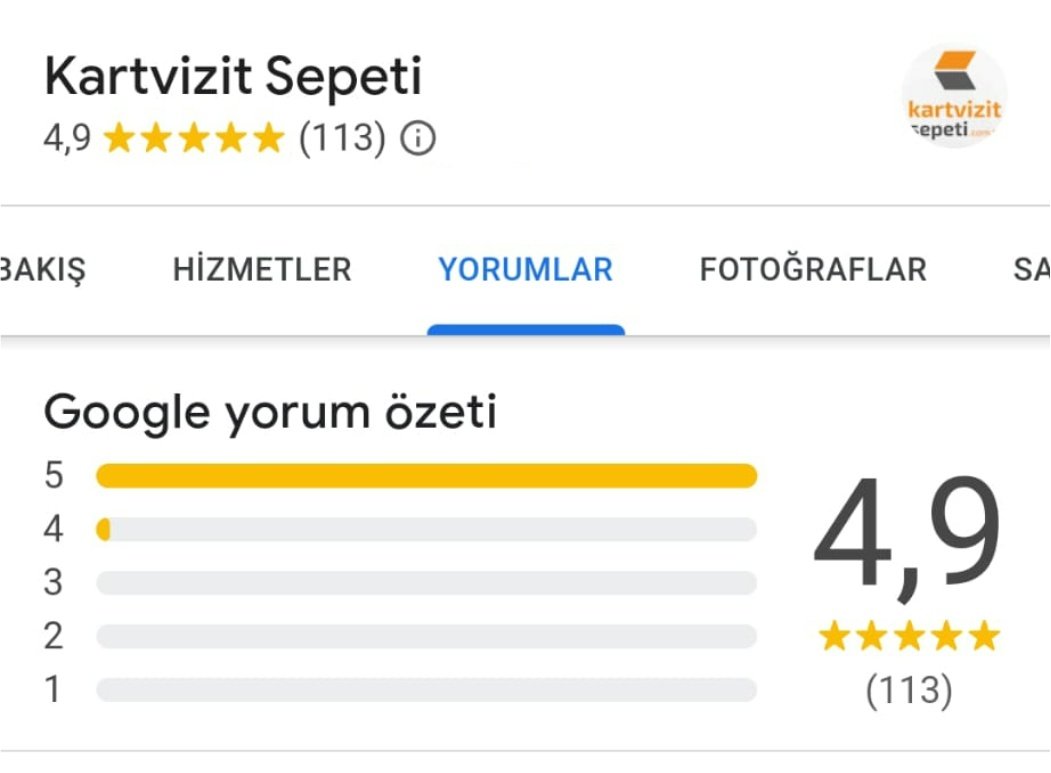Click the first star below the 4,9 summary
Image resolution: width=1051 pixels, height=773 pixels.
pos(833,633)
